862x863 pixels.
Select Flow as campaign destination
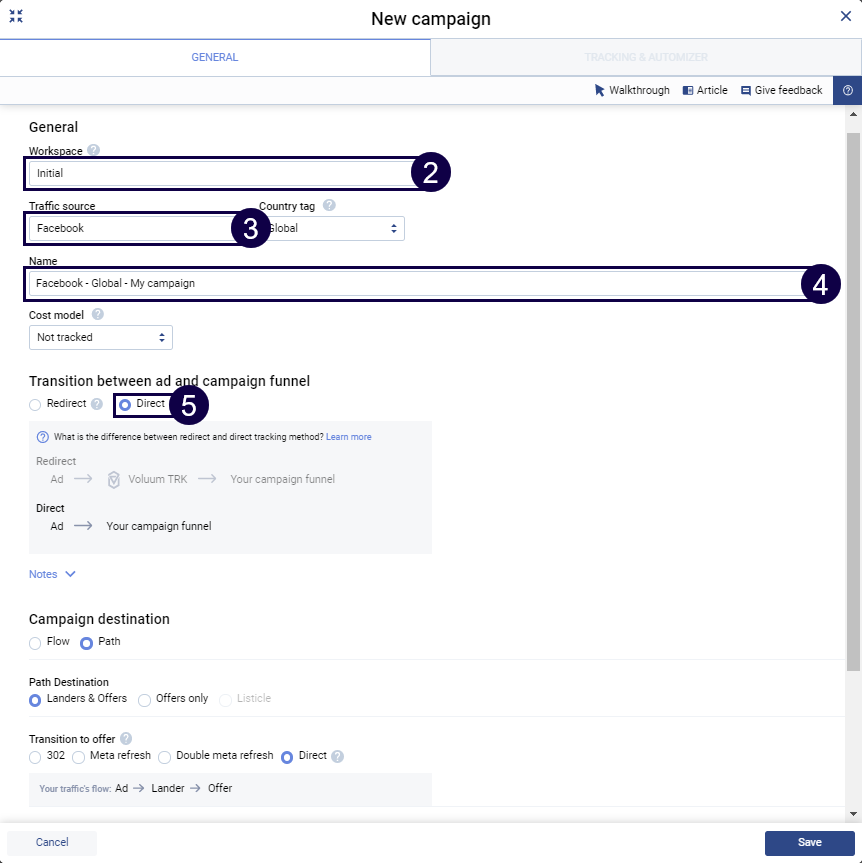click(x=36, y=642)
